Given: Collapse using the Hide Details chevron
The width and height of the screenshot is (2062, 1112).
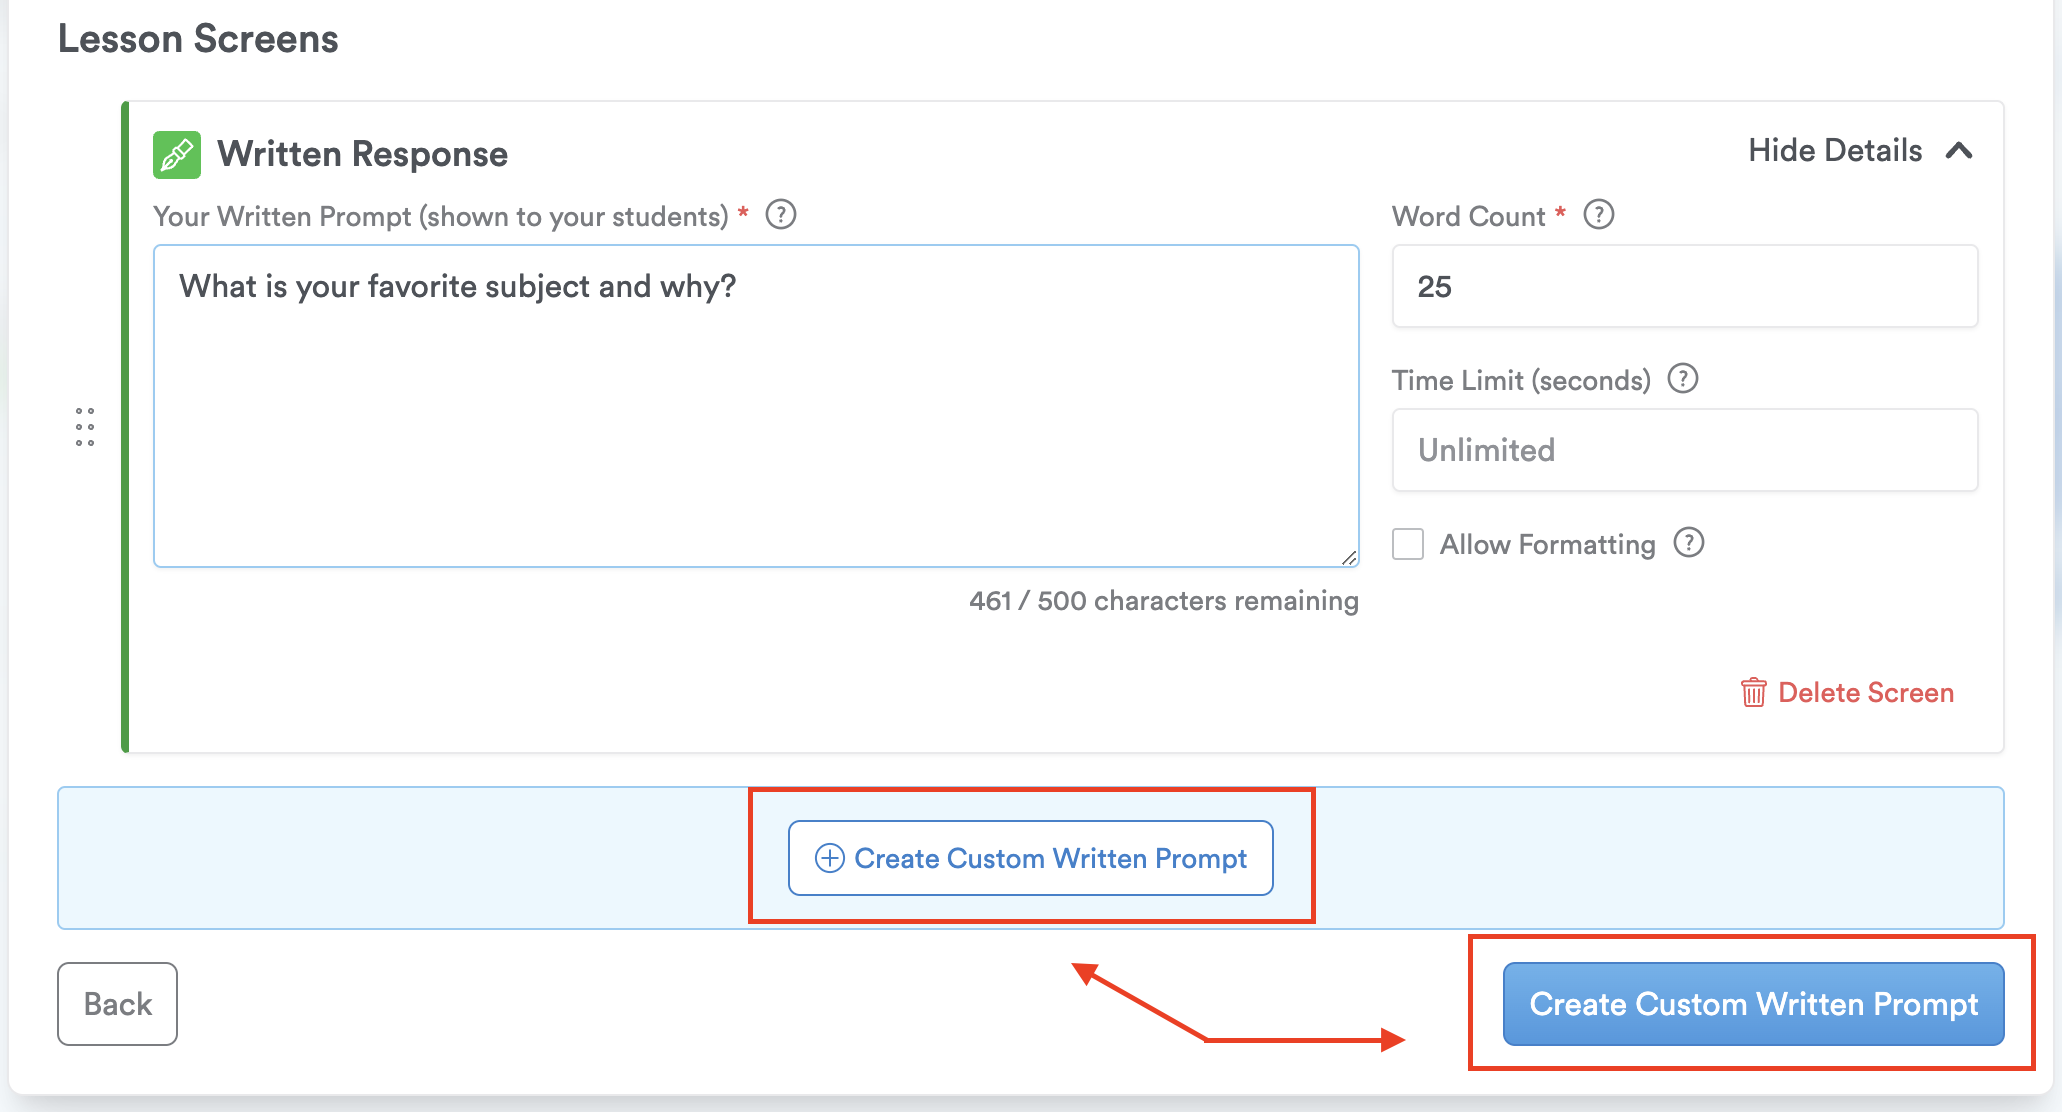Looking at the screenshot, I should 1959,151.
